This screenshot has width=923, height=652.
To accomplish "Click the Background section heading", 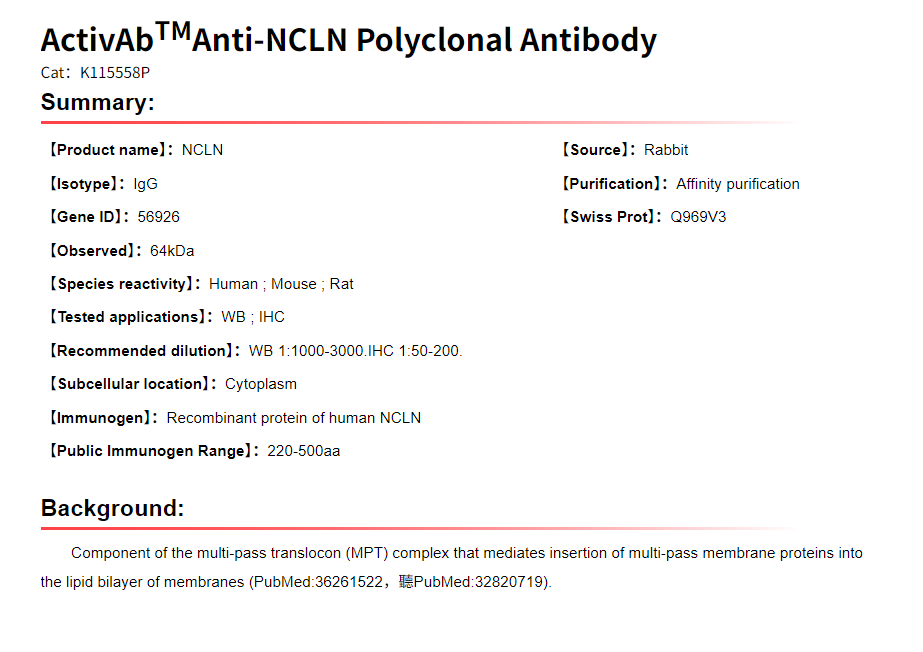I will (x=112, y=508).
